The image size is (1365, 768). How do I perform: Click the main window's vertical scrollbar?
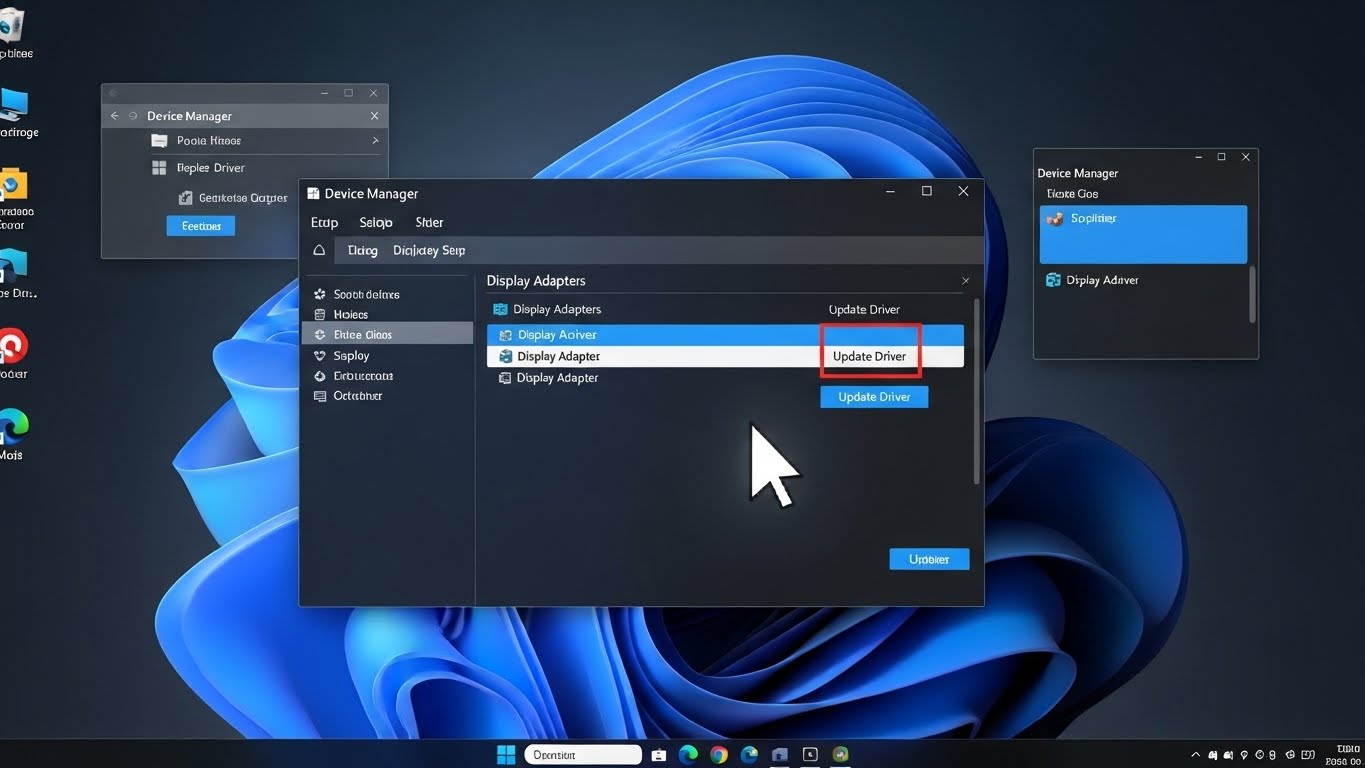976,390
